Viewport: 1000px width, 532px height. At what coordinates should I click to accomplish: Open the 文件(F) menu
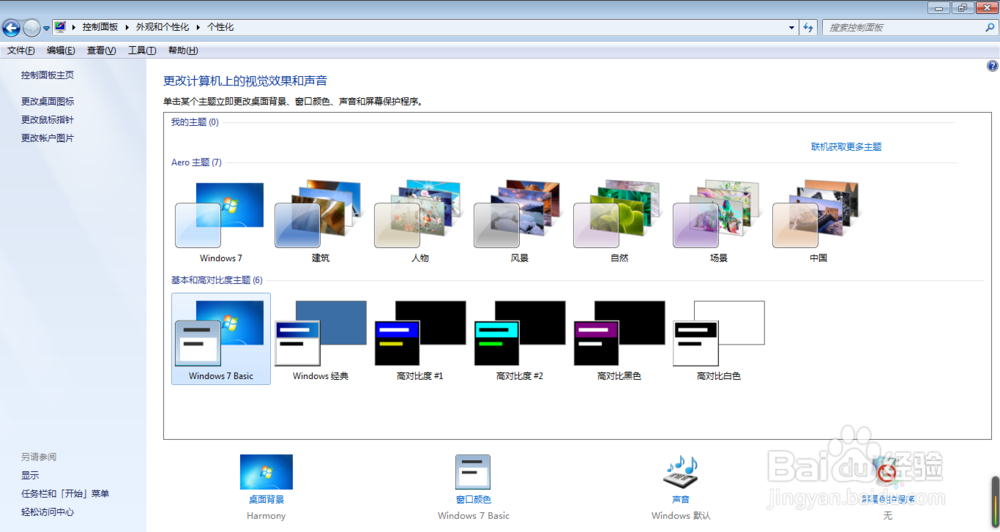(x=21, y=50)
